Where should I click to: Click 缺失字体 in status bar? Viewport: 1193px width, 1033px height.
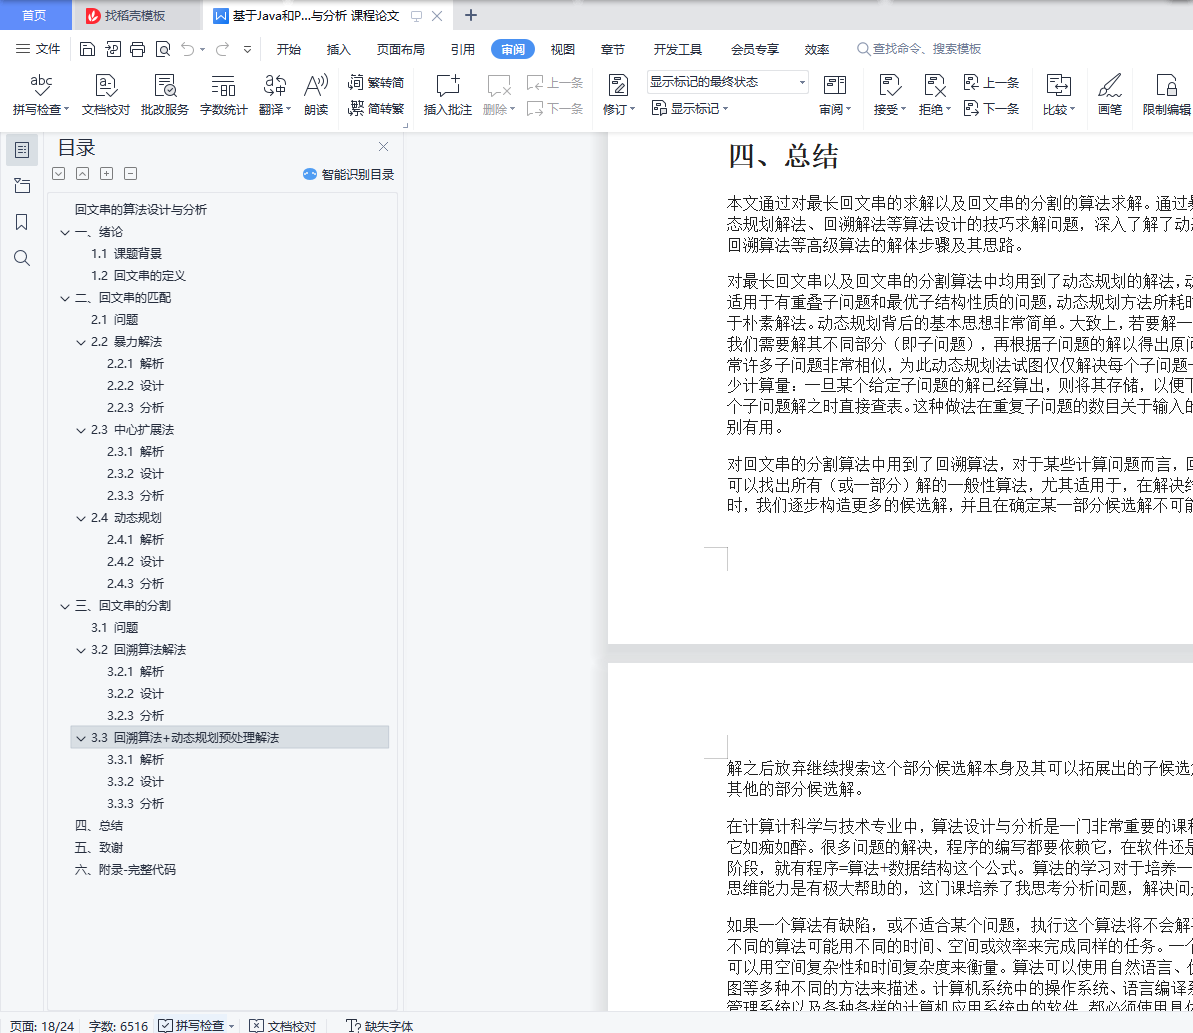(x=379, y=1025)
